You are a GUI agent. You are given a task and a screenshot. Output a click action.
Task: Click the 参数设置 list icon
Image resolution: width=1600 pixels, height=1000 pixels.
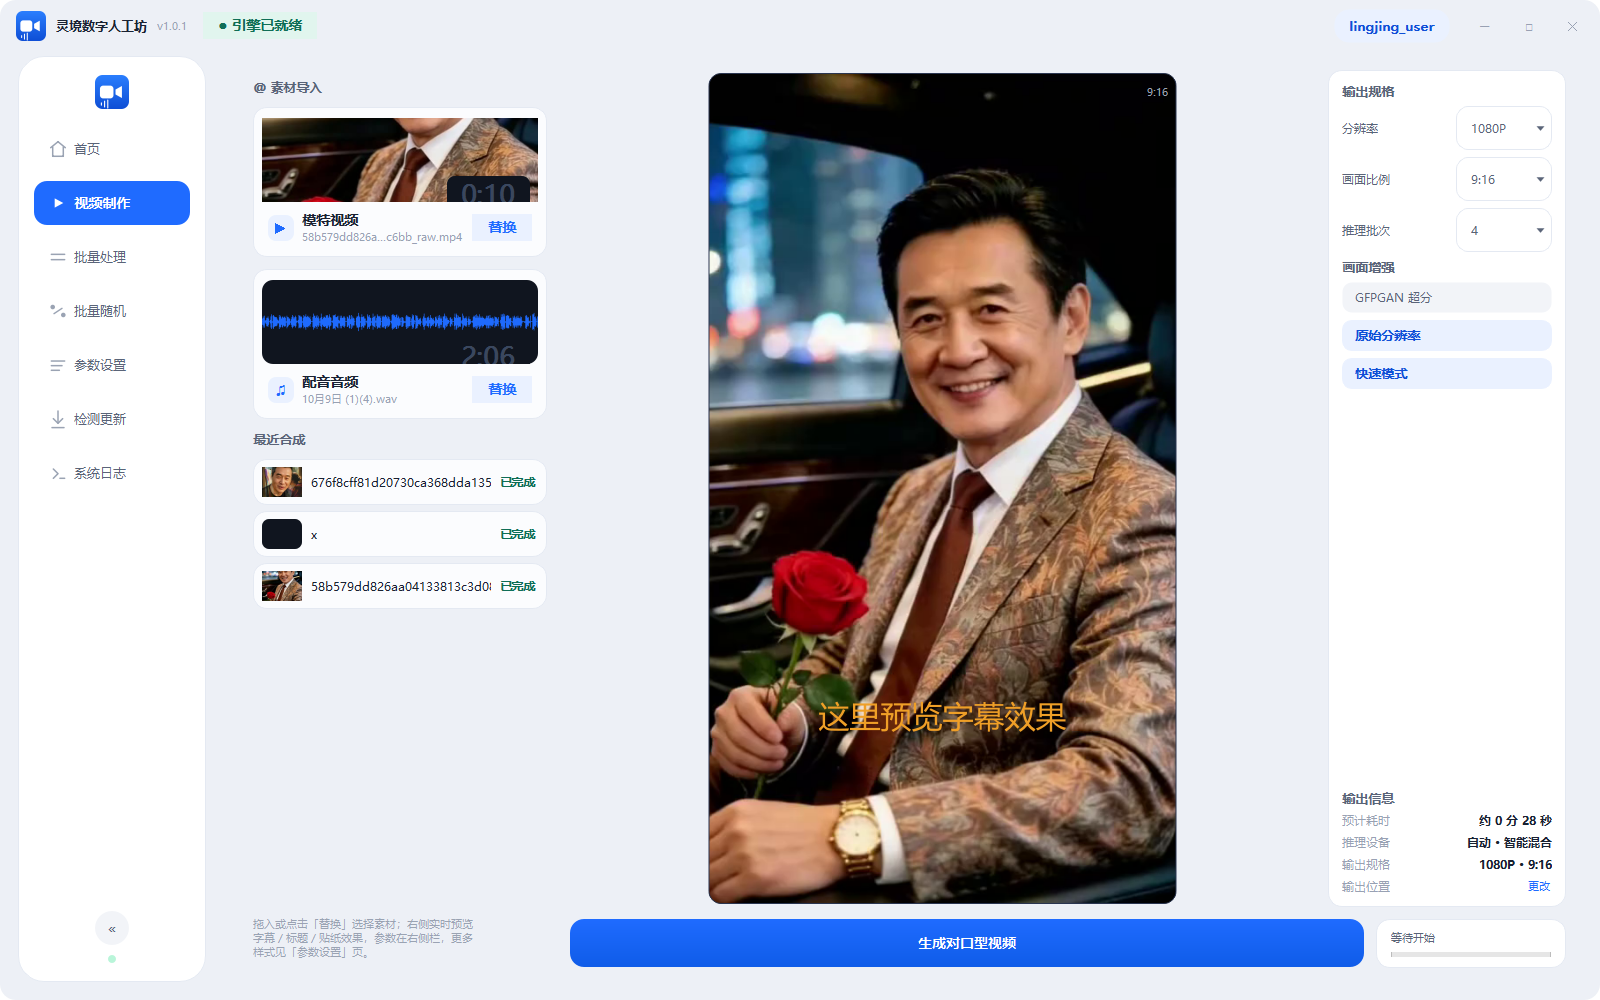pyautogui.click(x=58, y=365)
